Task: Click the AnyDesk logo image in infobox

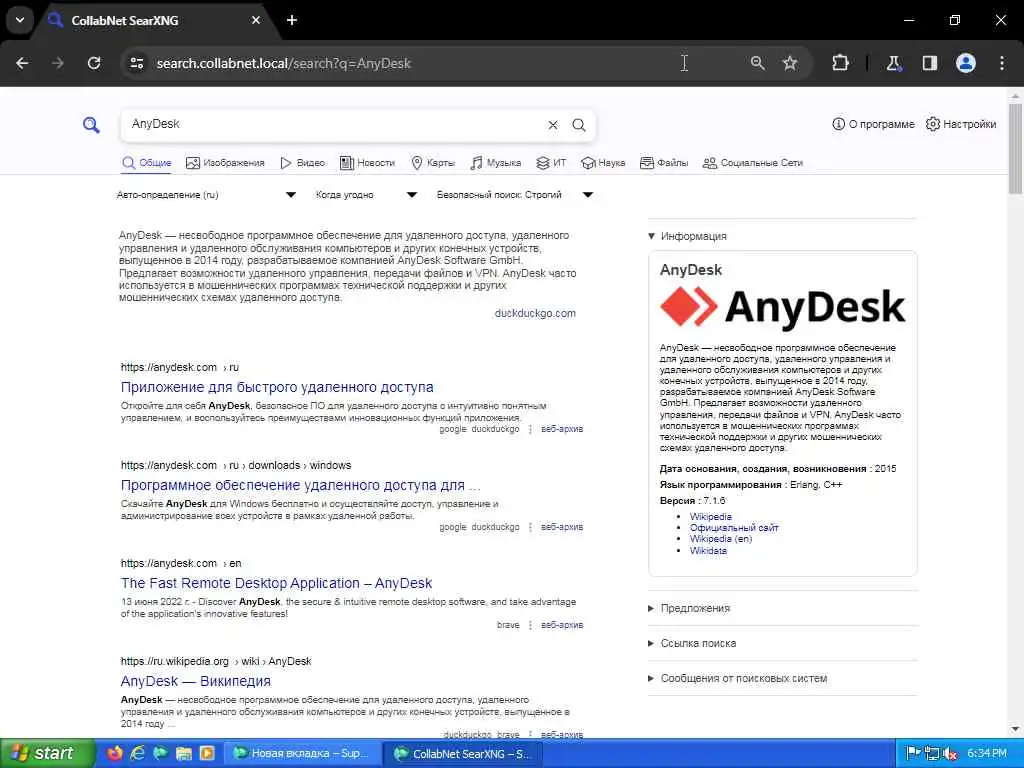Action: (x=782, y=307)
